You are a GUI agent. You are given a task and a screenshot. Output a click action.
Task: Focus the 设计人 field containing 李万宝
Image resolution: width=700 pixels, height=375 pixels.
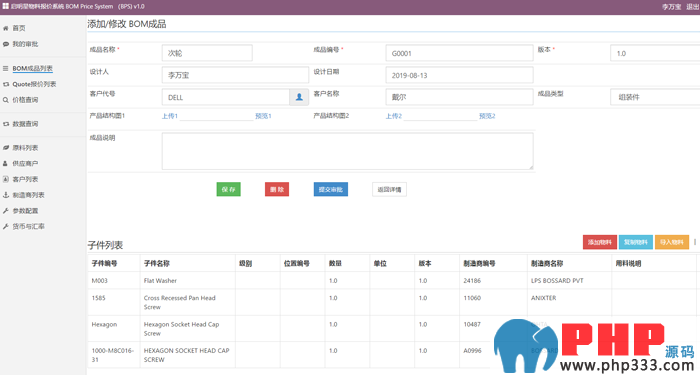point(235,75)
